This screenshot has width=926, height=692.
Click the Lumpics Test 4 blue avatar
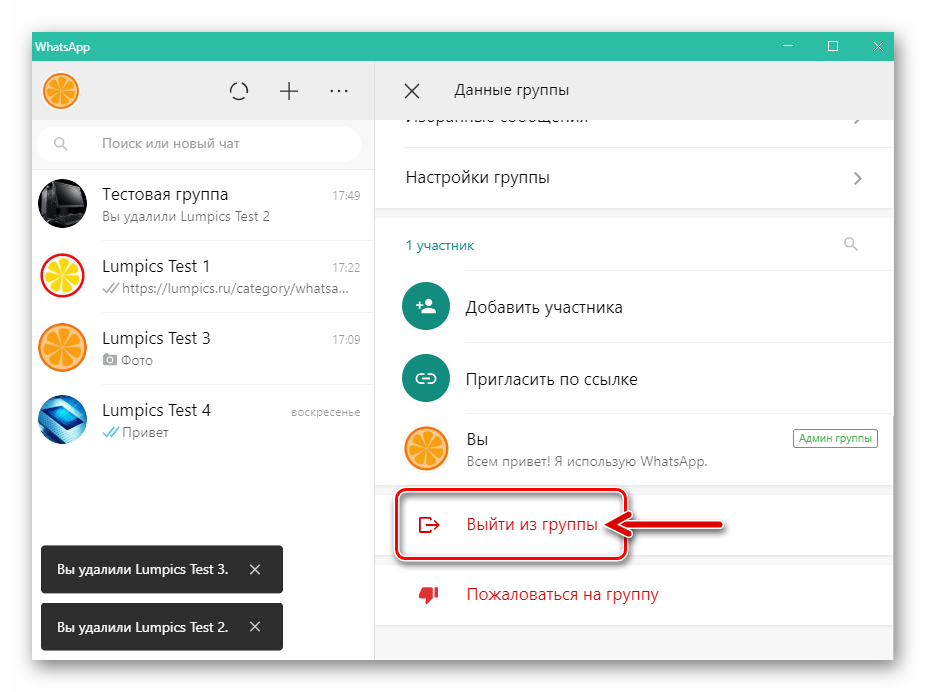tap(63, 420)
